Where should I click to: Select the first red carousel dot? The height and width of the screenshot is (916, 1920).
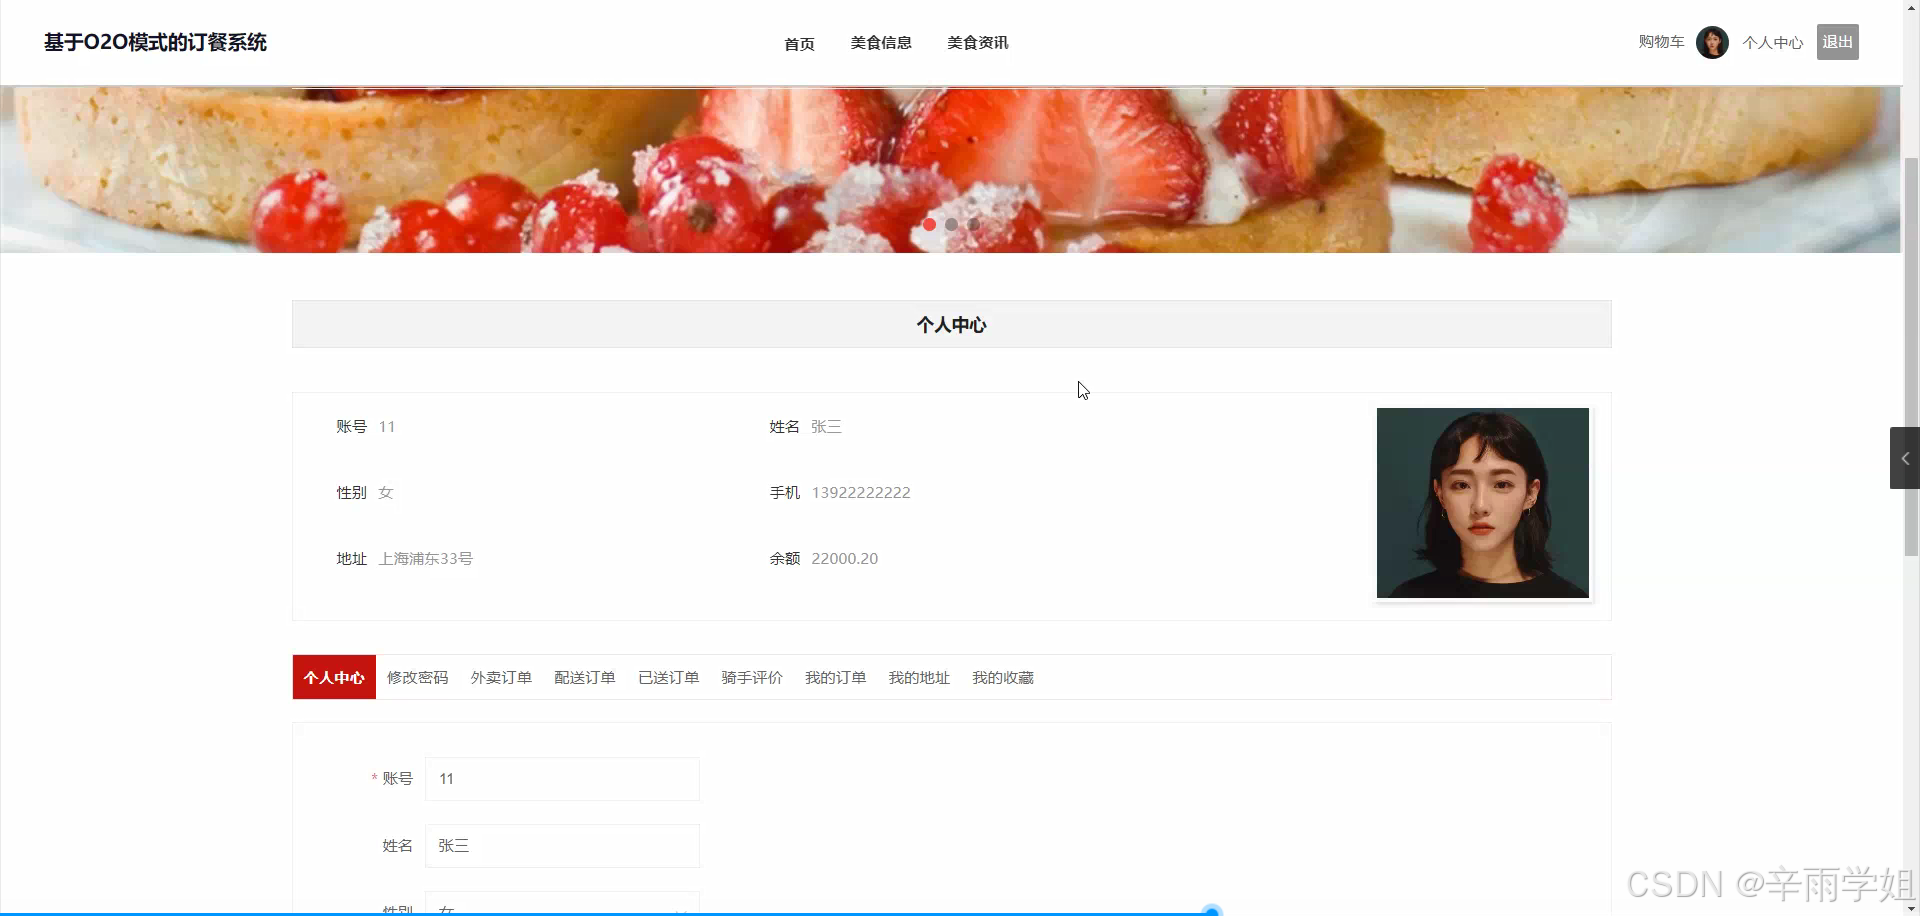[x=929, y=224]
